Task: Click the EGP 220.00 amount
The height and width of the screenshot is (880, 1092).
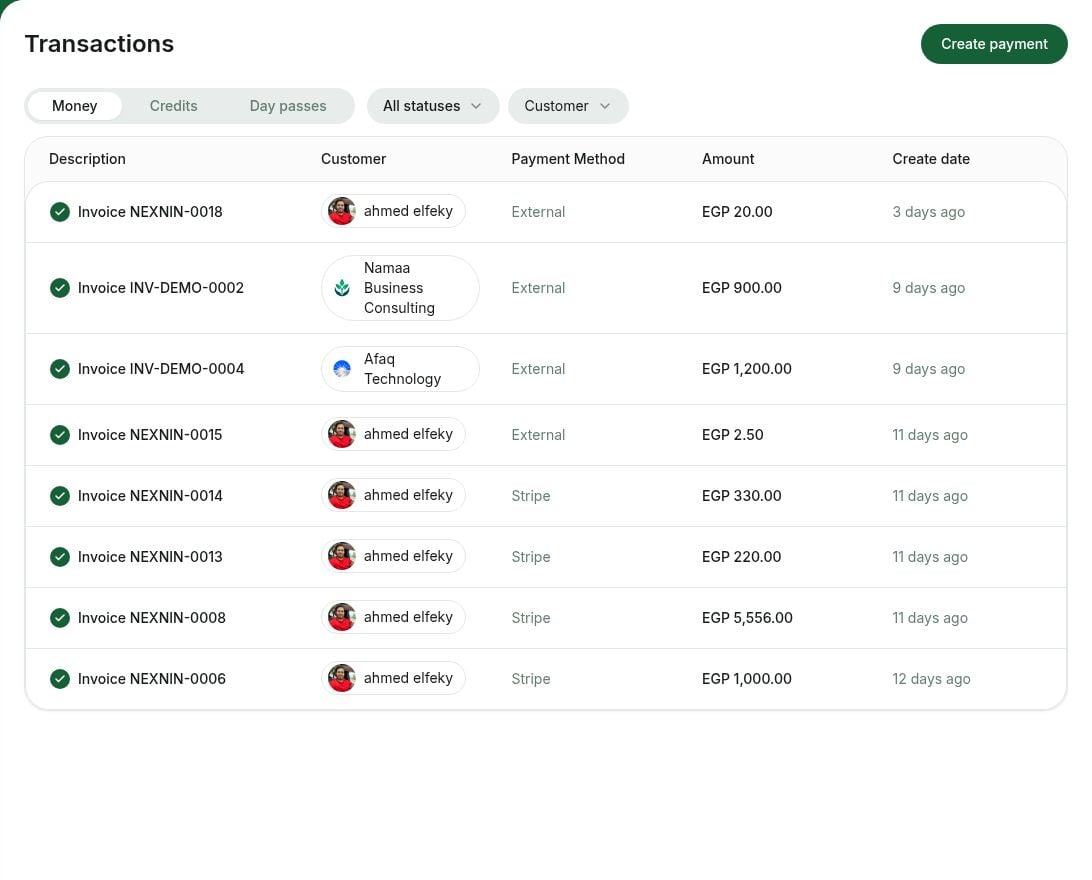Action: click(x=742, y=557)
